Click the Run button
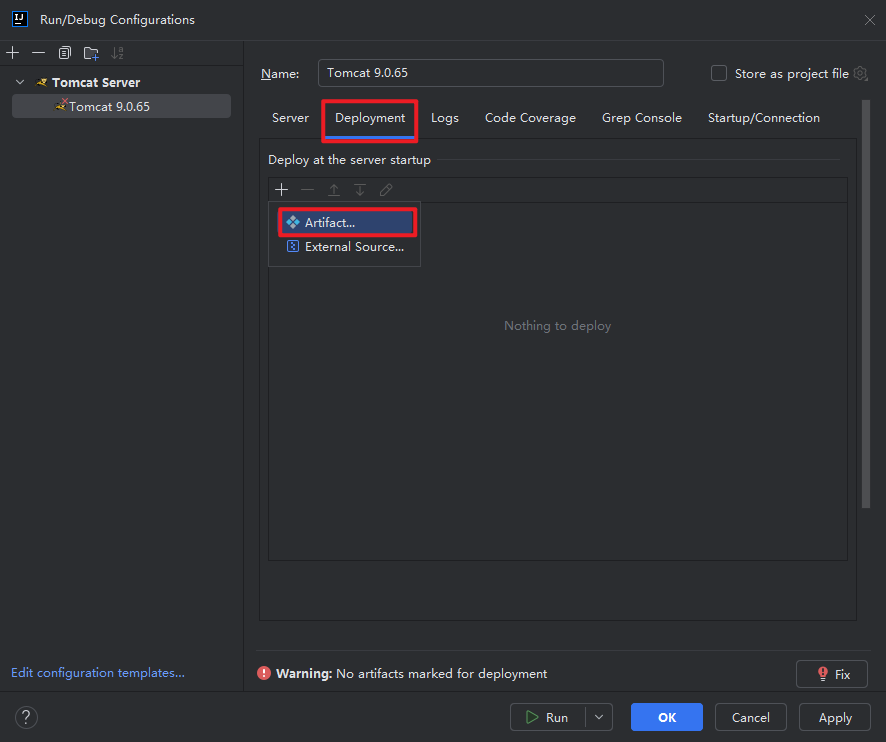The image size is (886, 742). 548,718
